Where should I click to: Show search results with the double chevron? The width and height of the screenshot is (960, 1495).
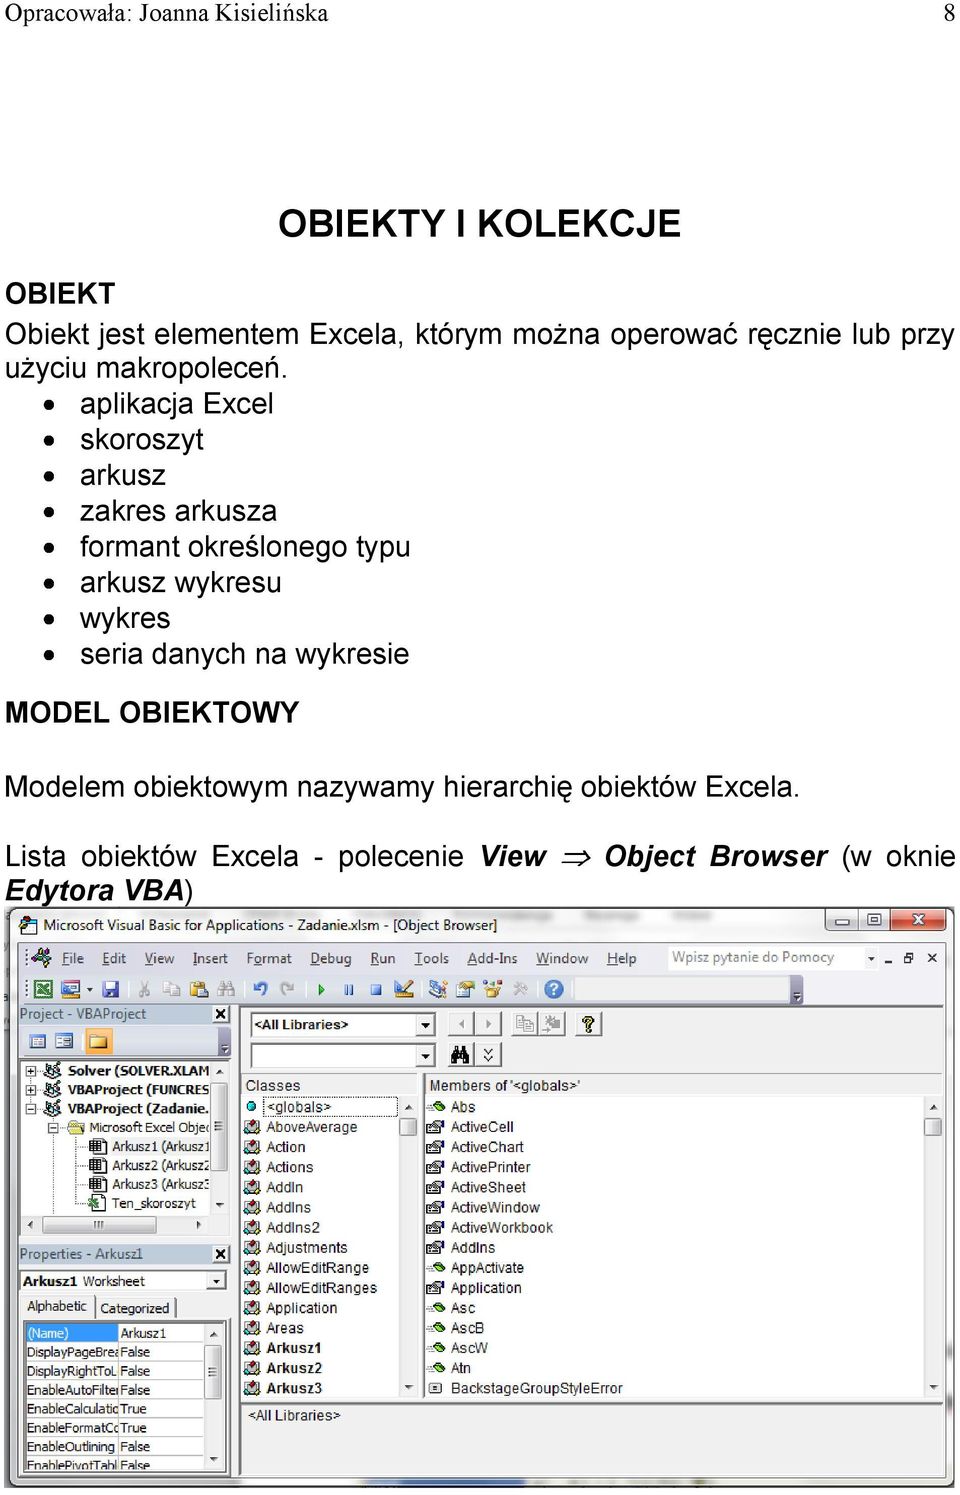click(x=488, y=1055)
